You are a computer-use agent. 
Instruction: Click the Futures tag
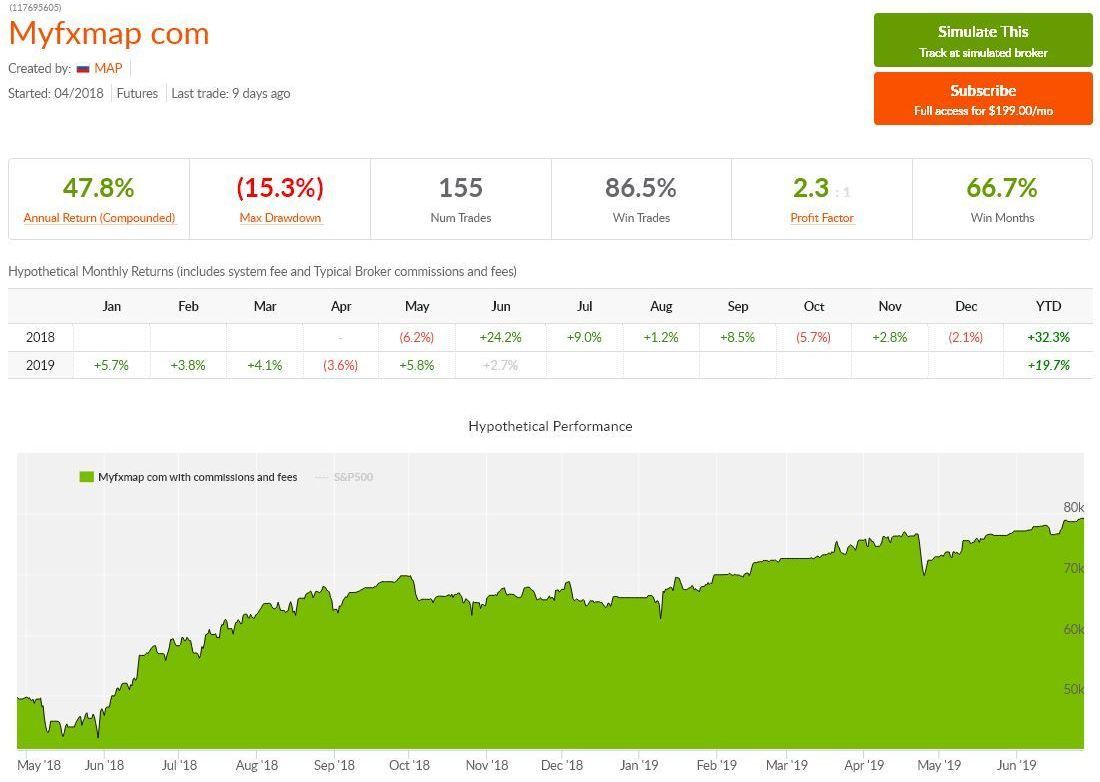click(x=137, y=93)
